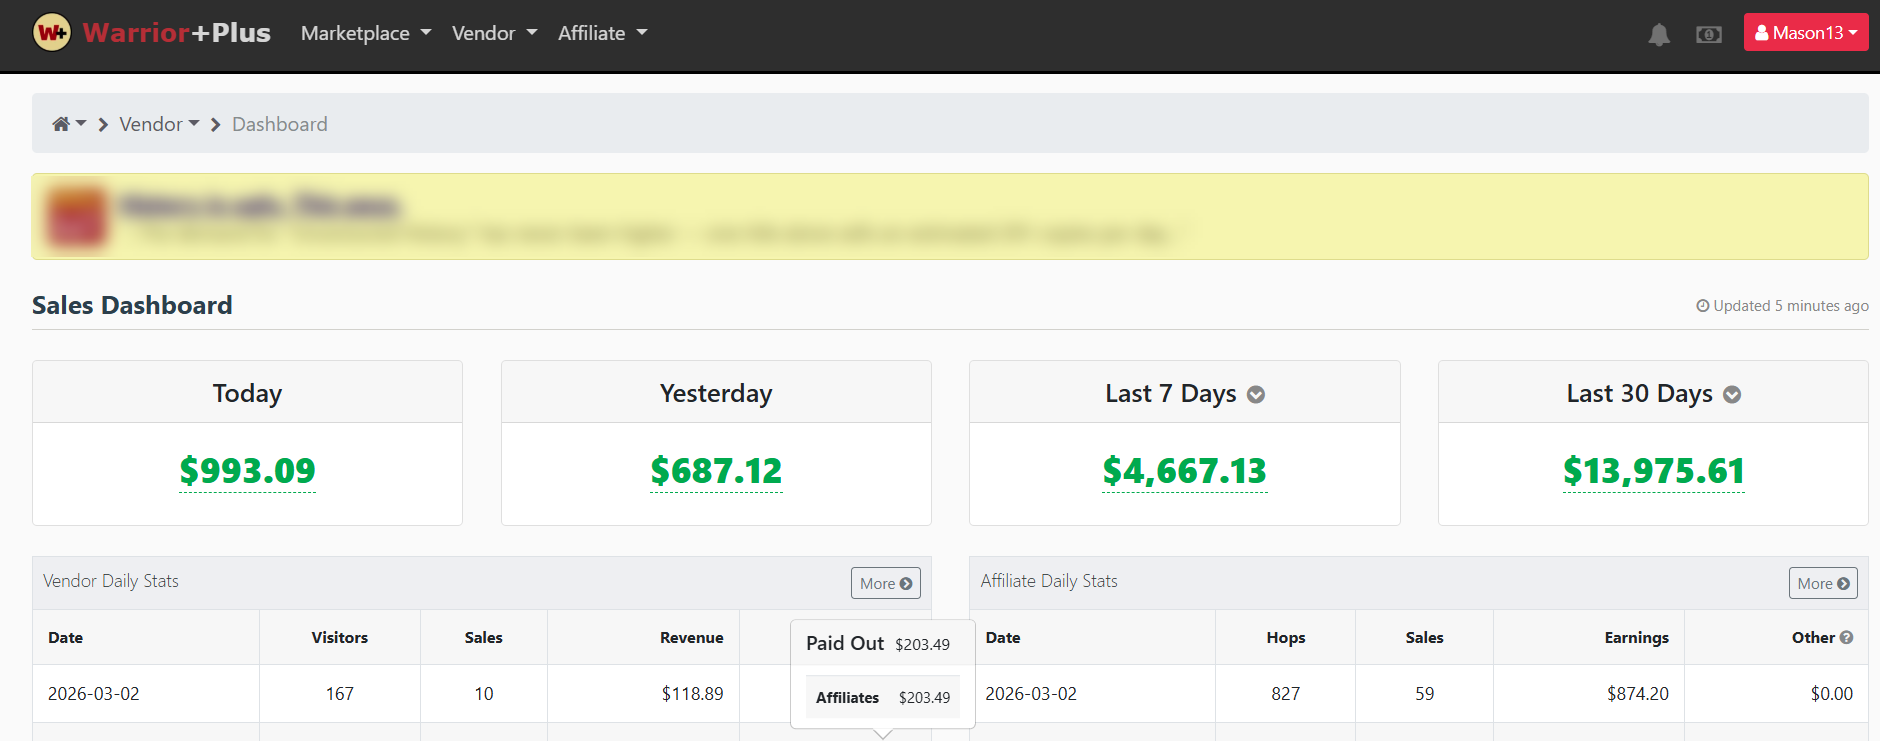Open the notifications bell
1880x741 pixels.
[1659, 35]
